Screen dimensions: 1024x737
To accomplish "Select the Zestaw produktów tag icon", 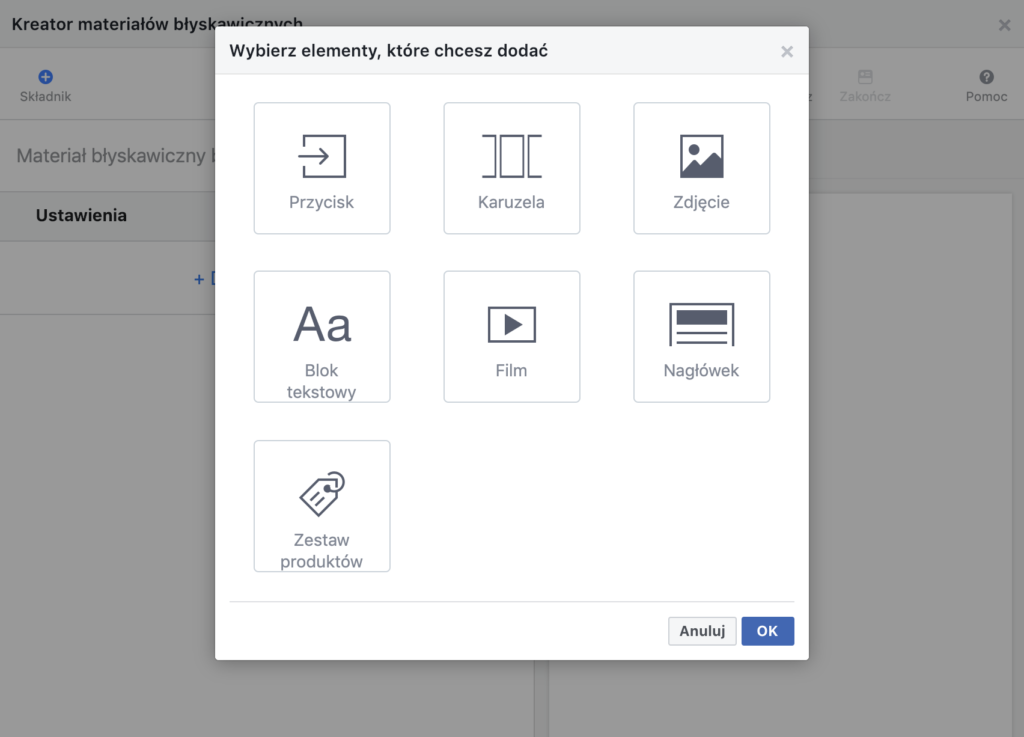I will [x=322, y=494].
